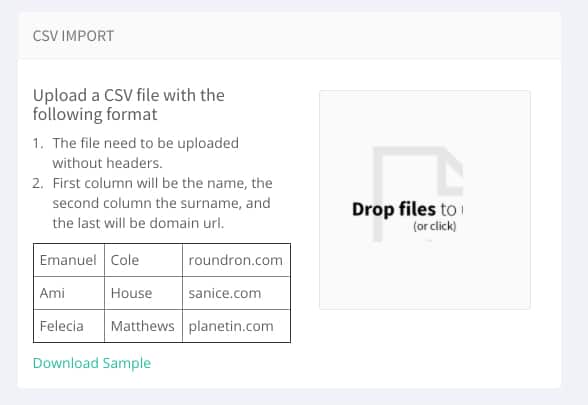
Task: Click the Drop files bold text
Action: (394, 209)
